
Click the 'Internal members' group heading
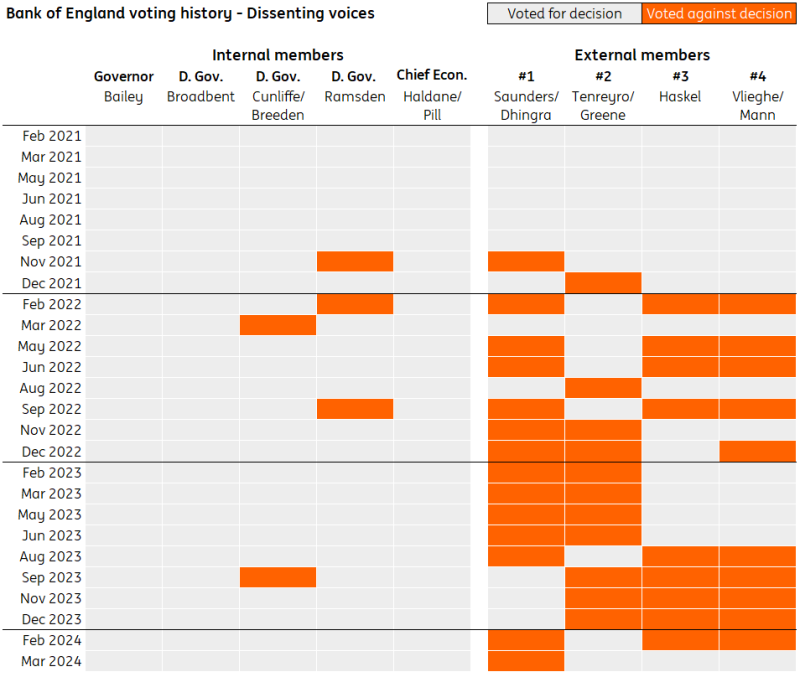pyautogui.click(x=278, y=55)
